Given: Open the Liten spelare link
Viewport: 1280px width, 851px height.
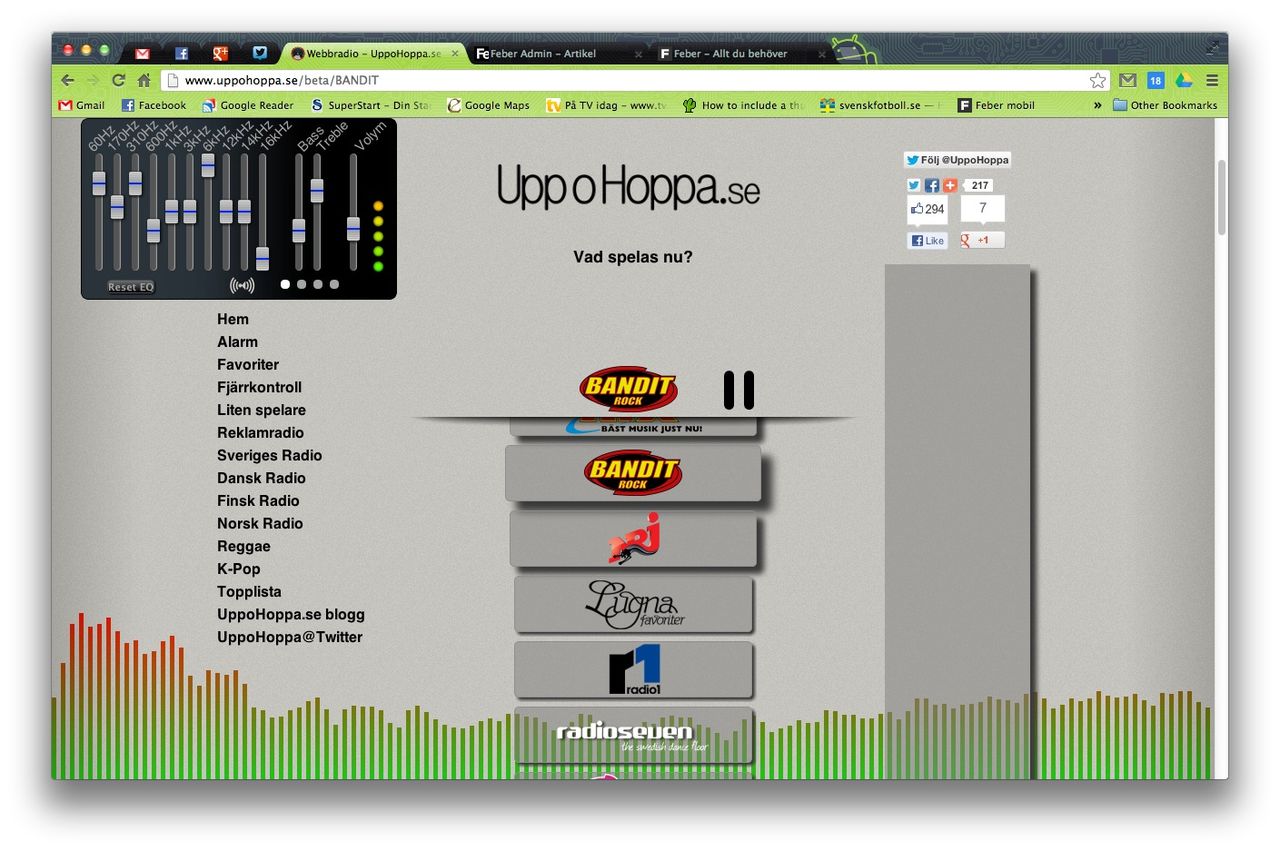Looking at the screenshot, I should point(261,410).
